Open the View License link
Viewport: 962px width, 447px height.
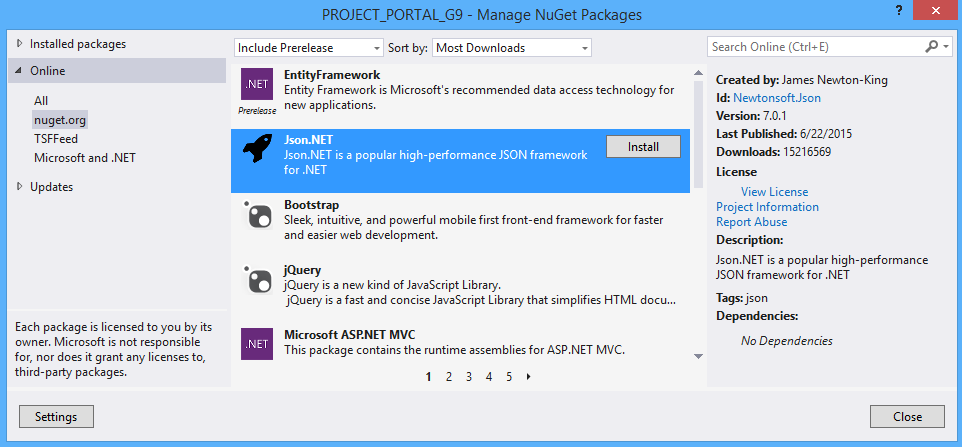coord(774,192)
